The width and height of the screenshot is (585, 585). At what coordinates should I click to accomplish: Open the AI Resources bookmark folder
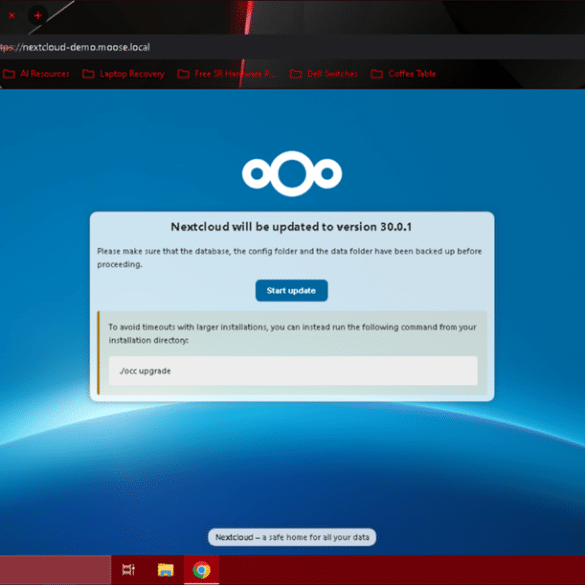(36, 74)
